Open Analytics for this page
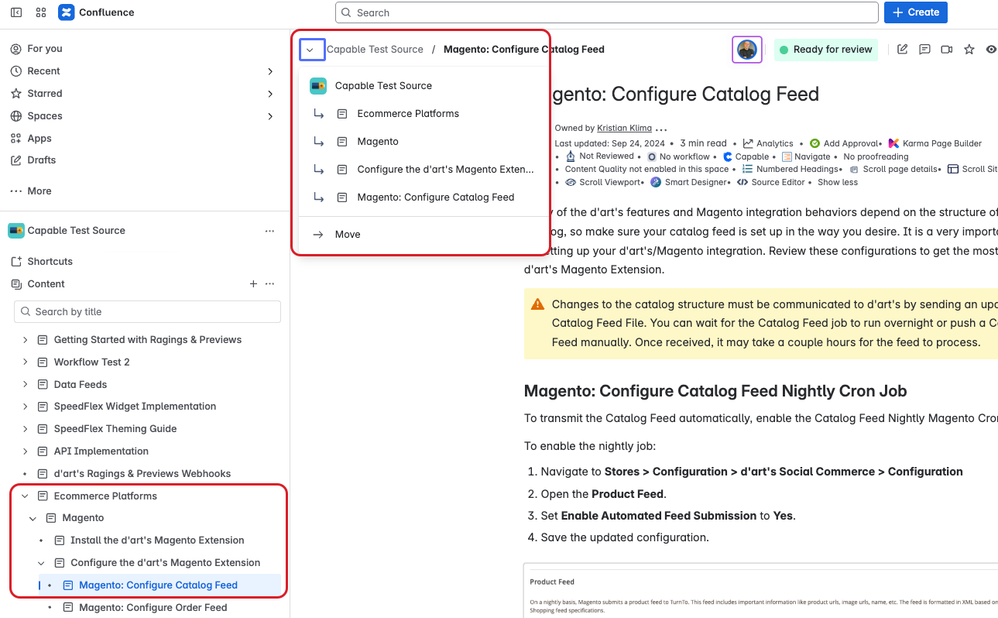 pos(768,143)
